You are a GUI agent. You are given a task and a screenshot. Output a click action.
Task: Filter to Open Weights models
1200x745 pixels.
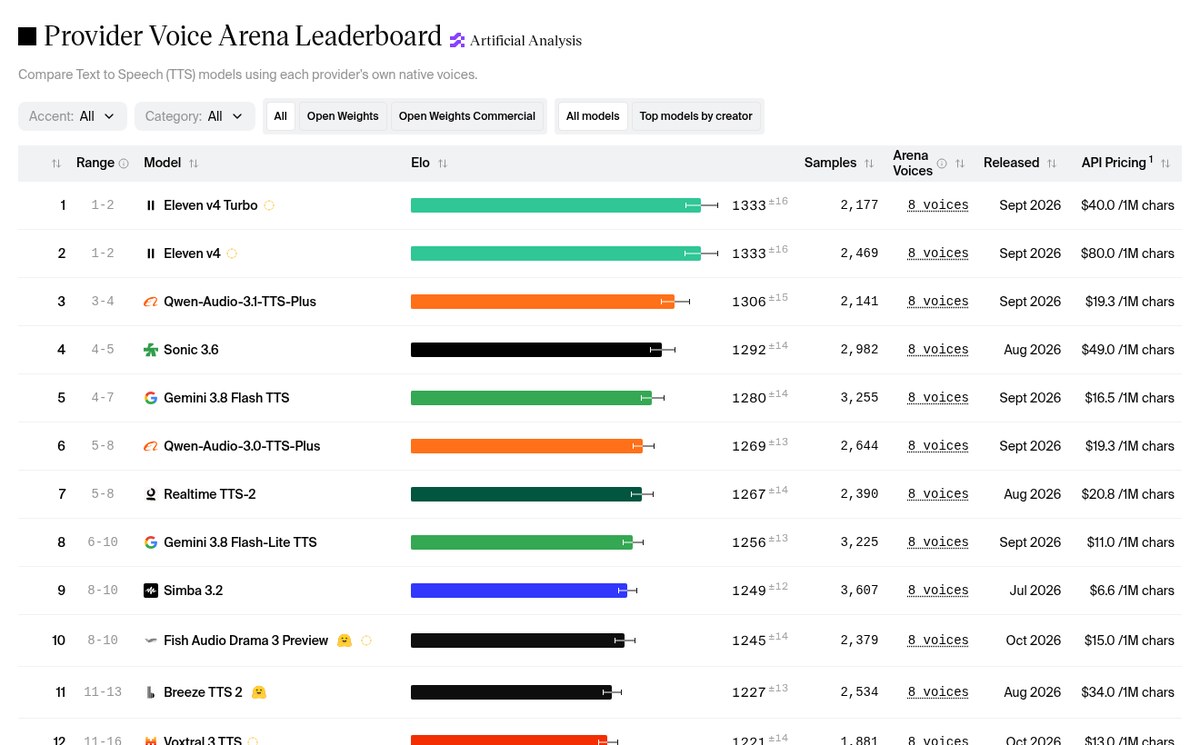(x=343, y=116)
